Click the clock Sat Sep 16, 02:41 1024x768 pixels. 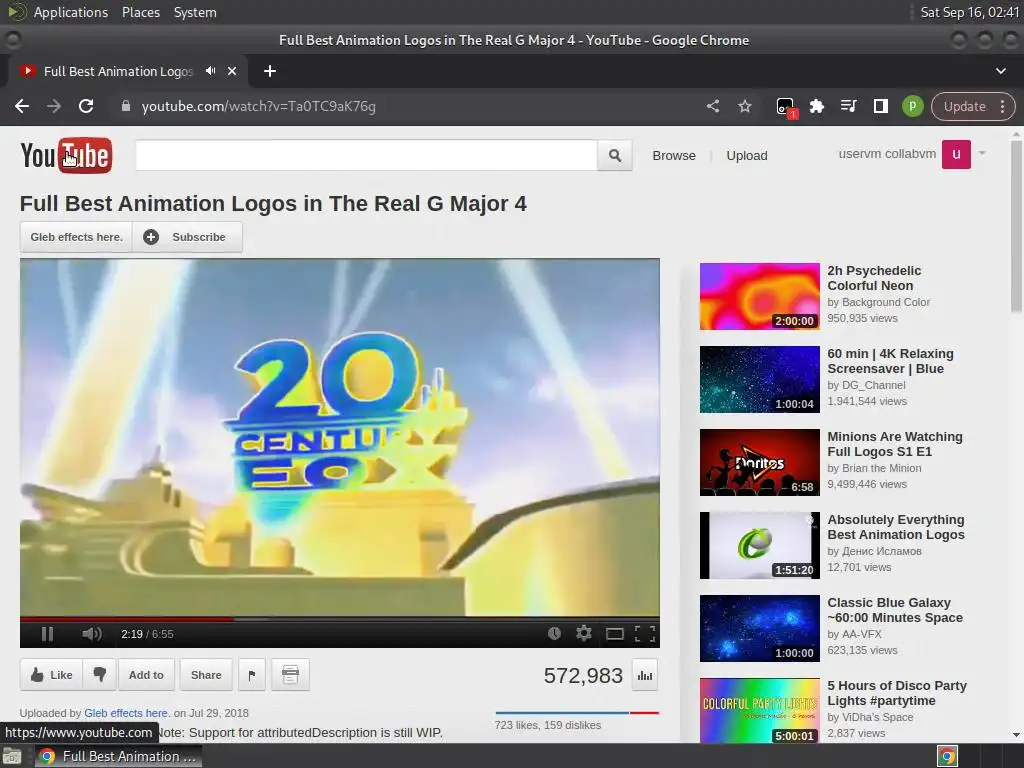(969, 12)
